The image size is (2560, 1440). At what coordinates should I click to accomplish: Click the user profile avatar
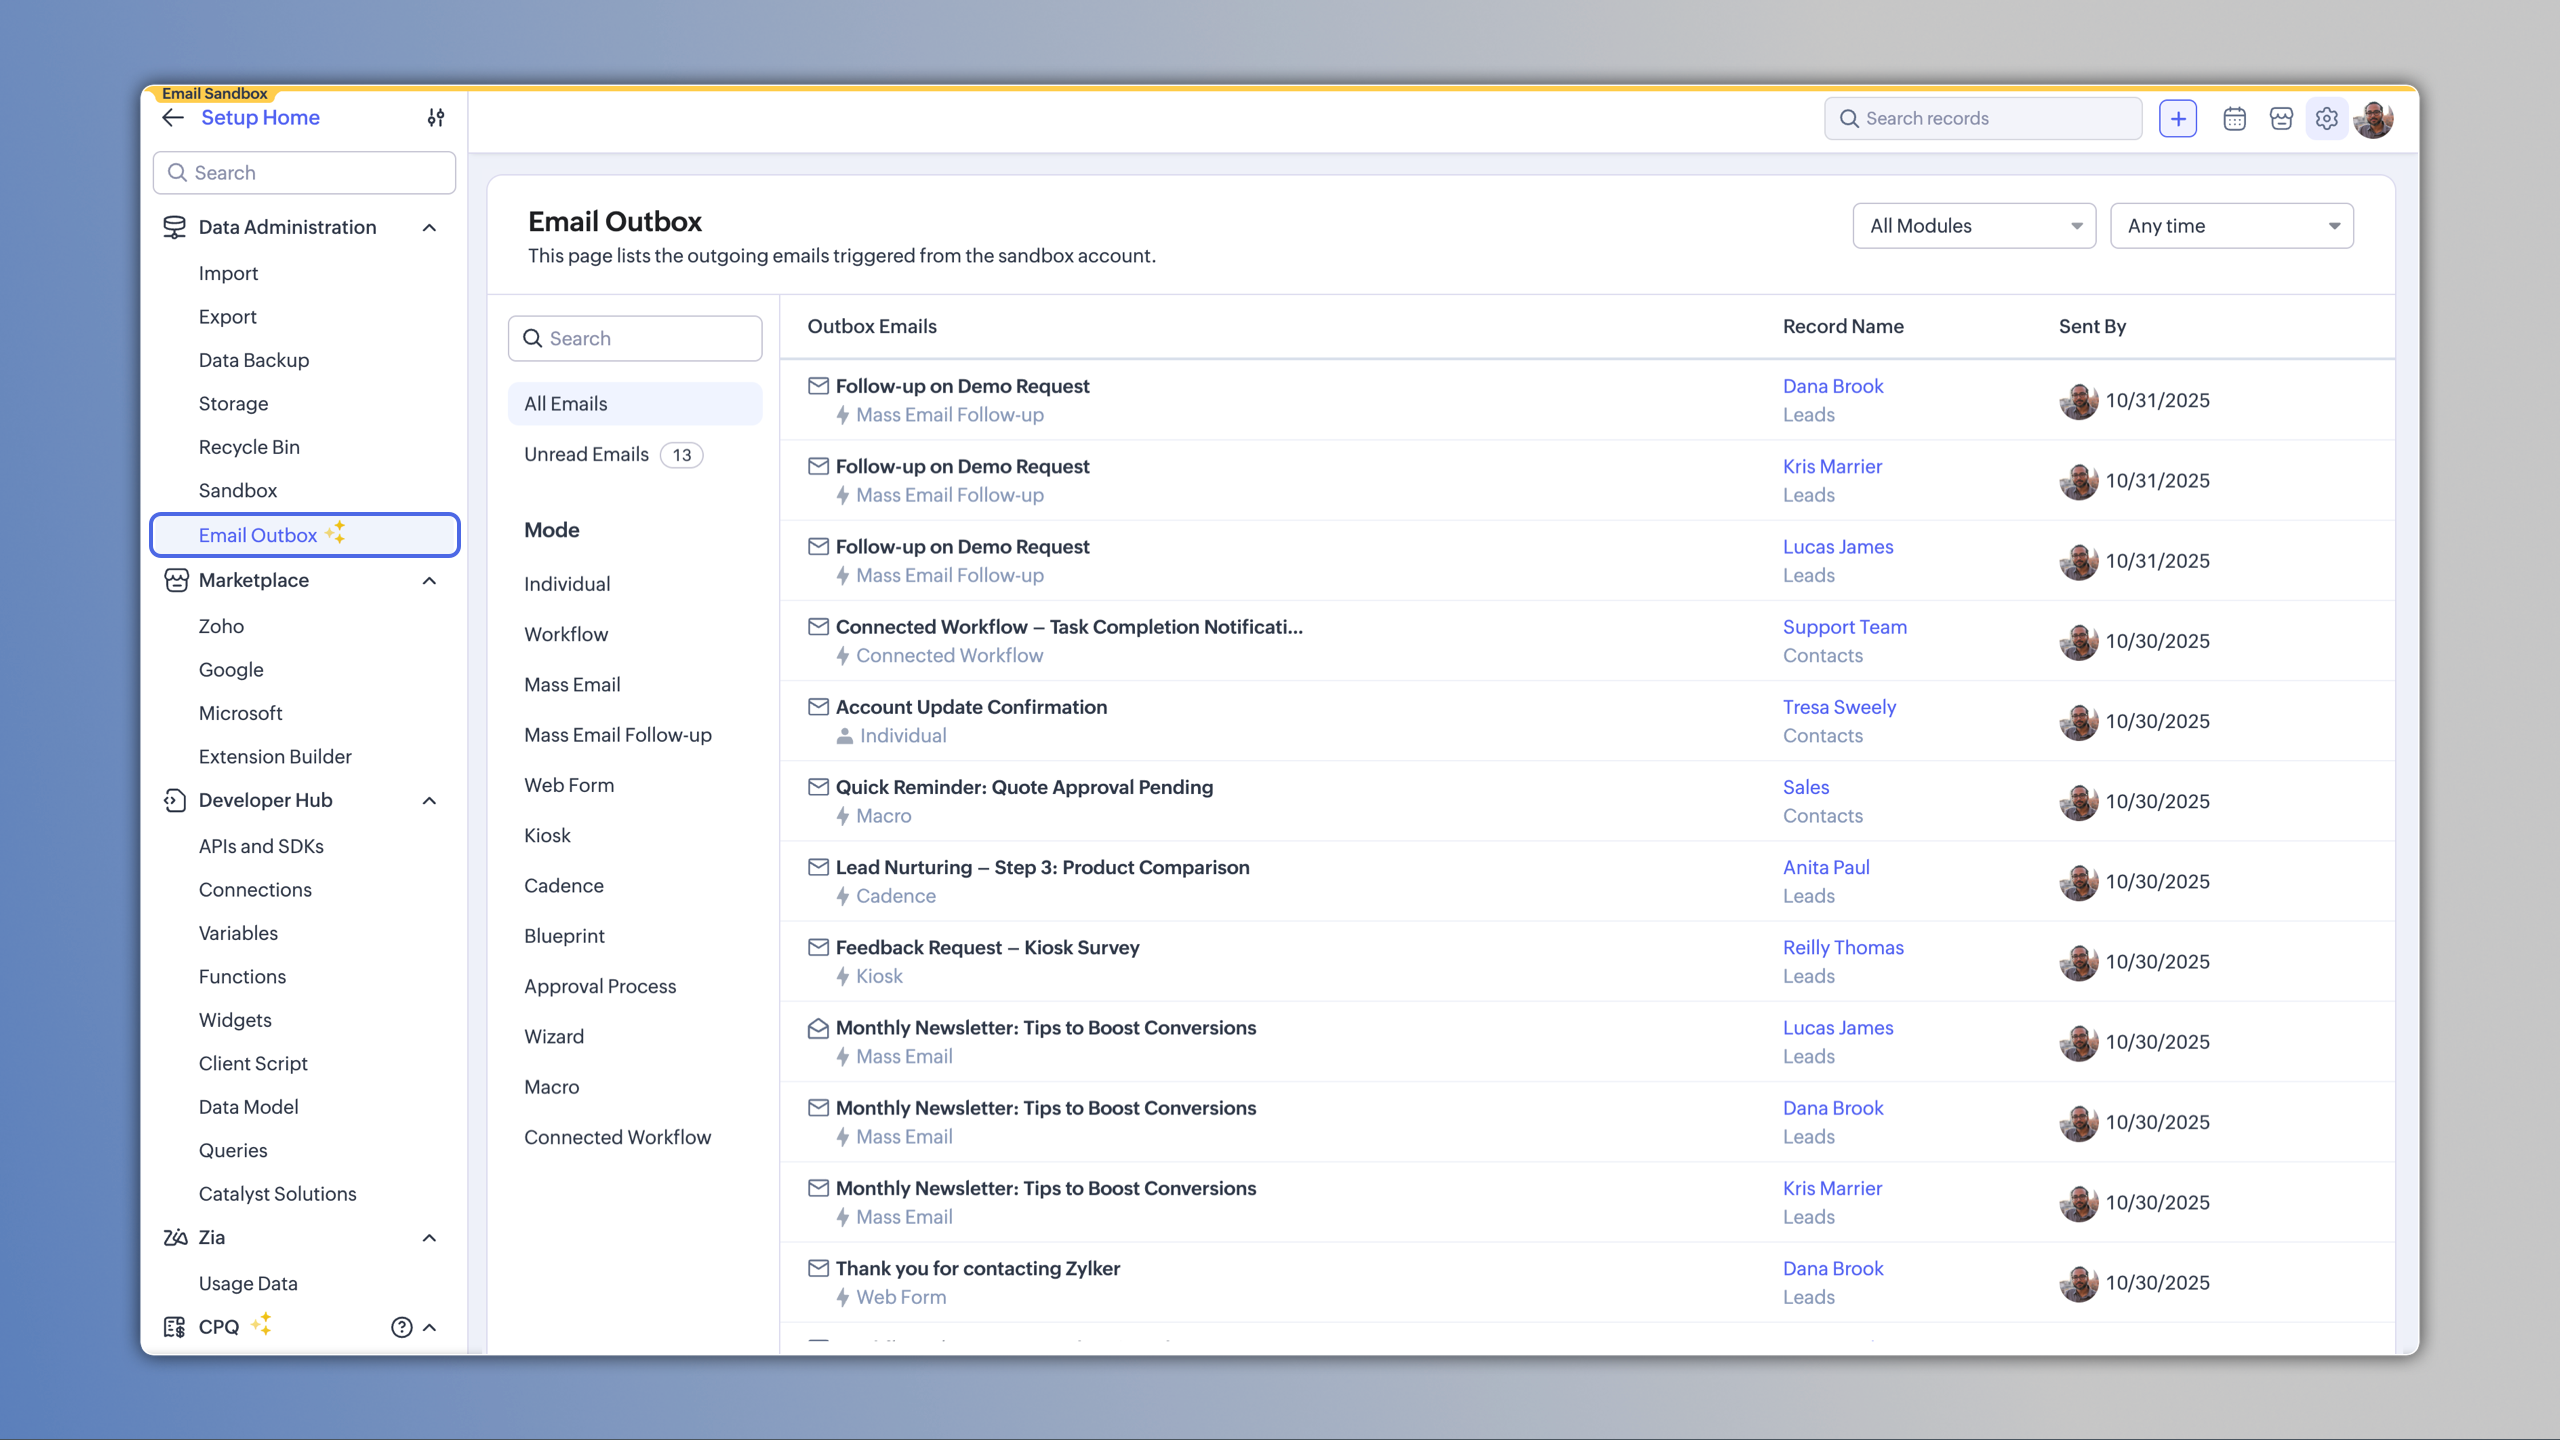pyautogui.click(x=2374, y=119)
